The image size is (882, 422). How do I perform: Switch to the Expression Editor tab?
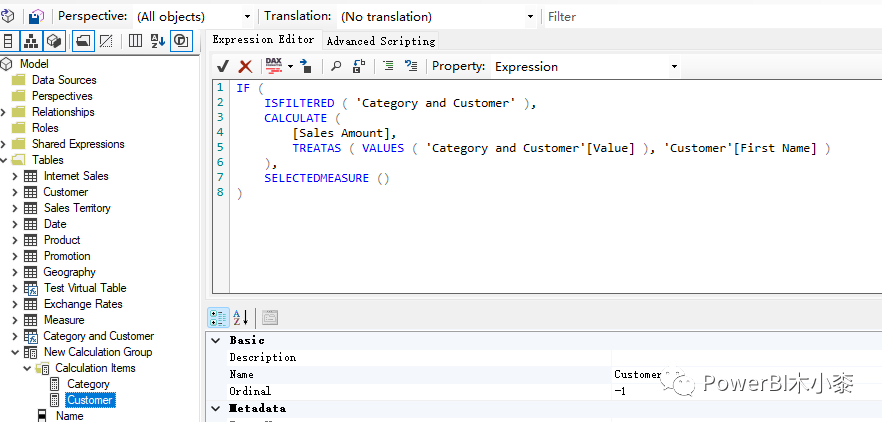263,39
